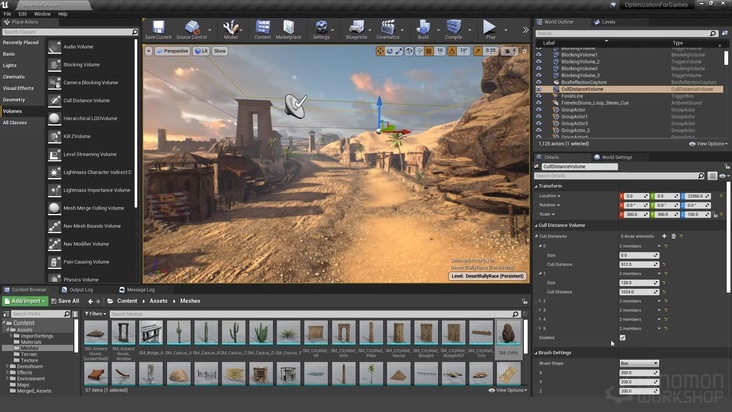Open World Outliner View Options
732x412 pixels.
pyautogui.click(x=708, y=144)
